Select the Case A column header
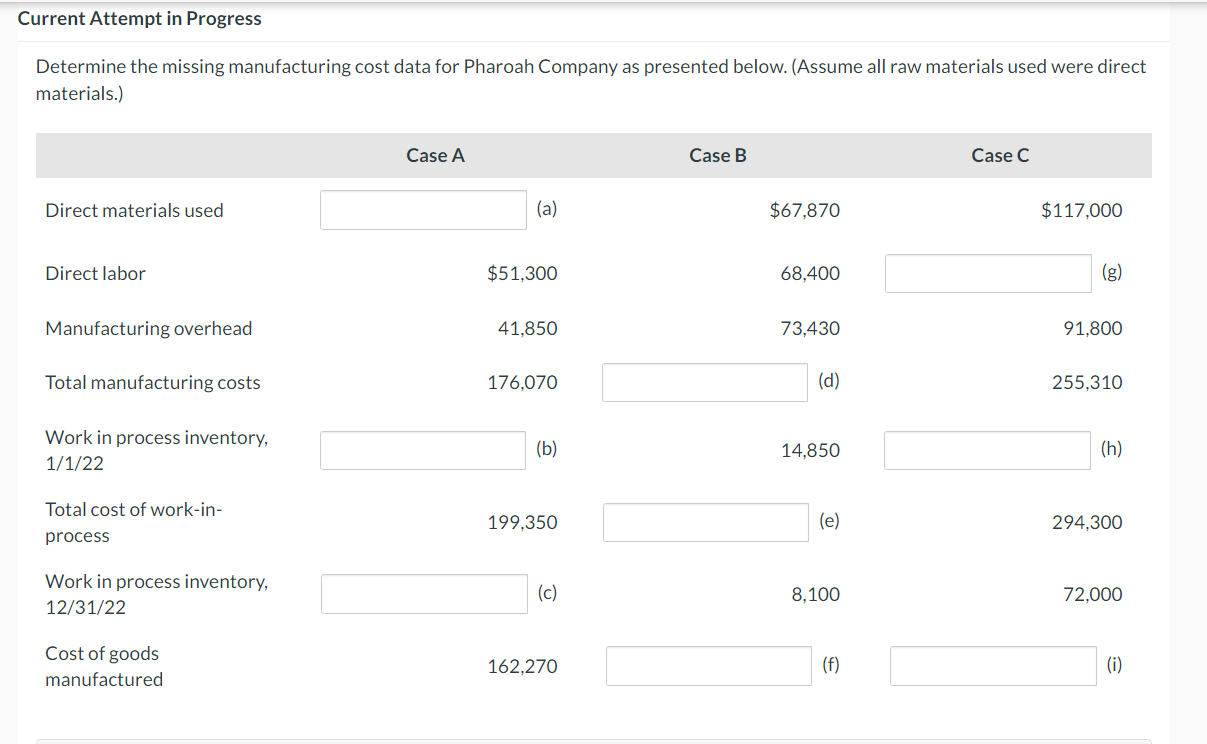Viewport: 1207px width, 744px height. click(x=435, y=155)
